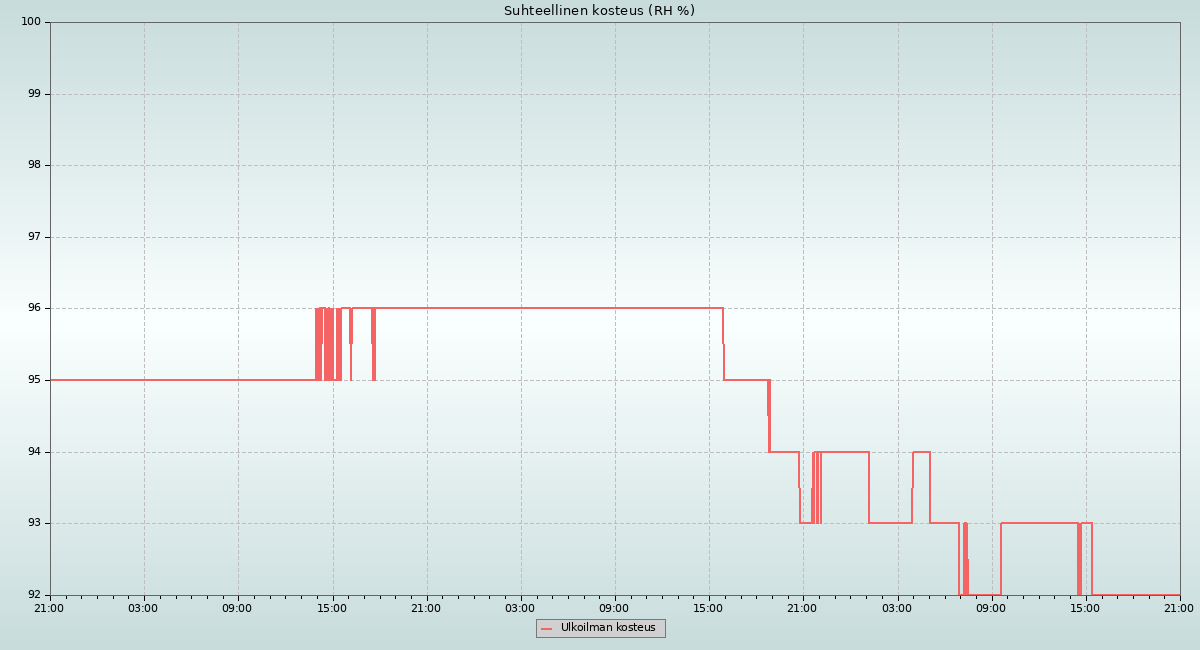Select the 99 y-axis label

(34, 94)
